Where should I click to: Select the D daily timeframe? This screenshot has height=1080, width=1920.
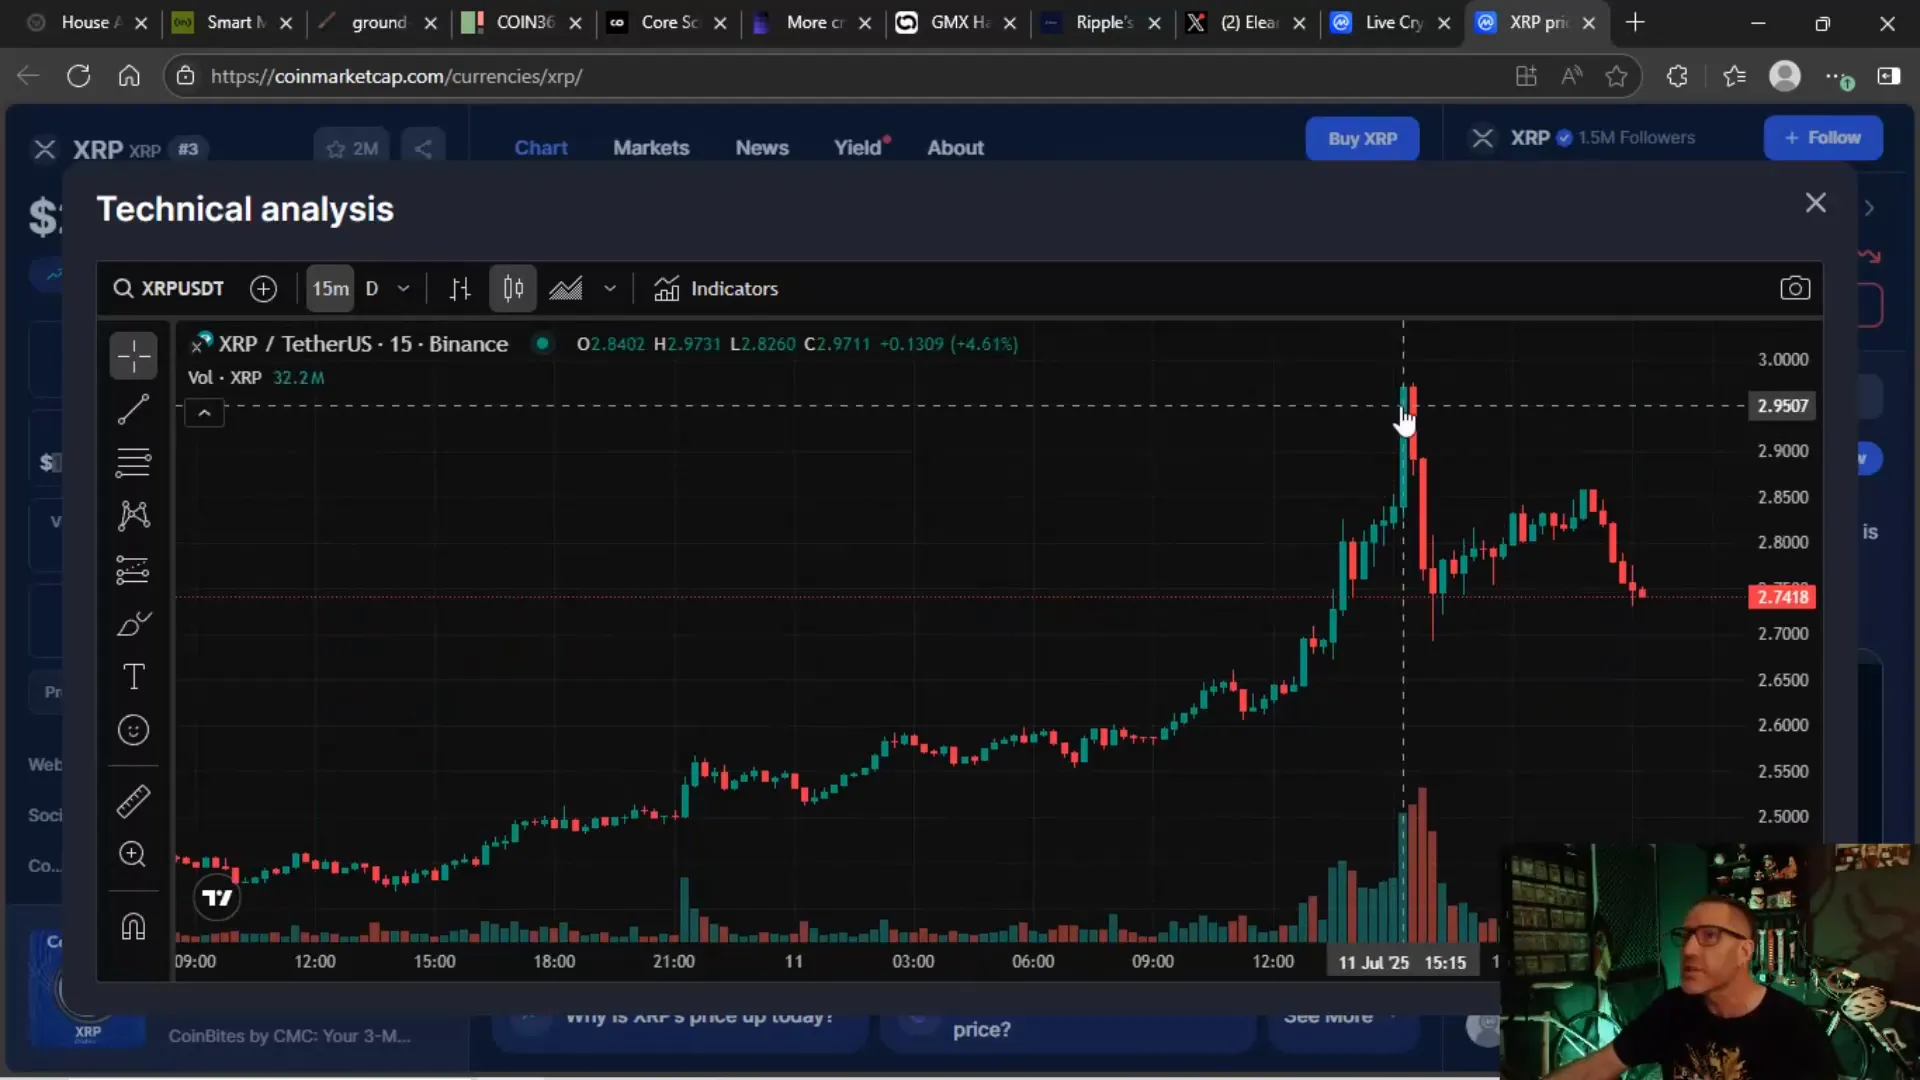click(372, 289)
